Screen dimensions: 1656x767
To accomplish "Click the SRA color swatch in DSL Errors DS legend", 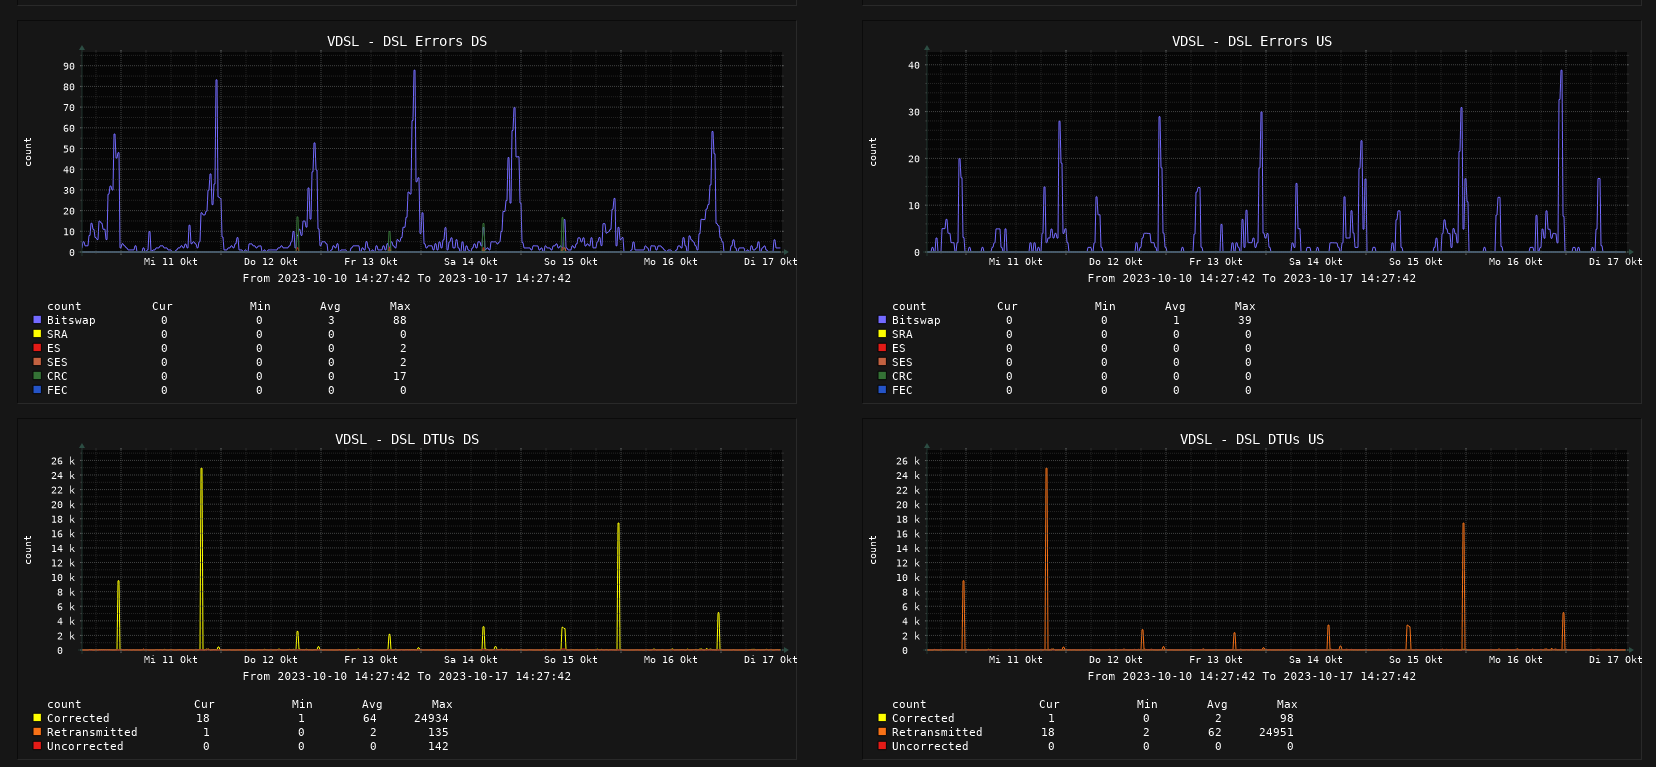I will 37,334.
